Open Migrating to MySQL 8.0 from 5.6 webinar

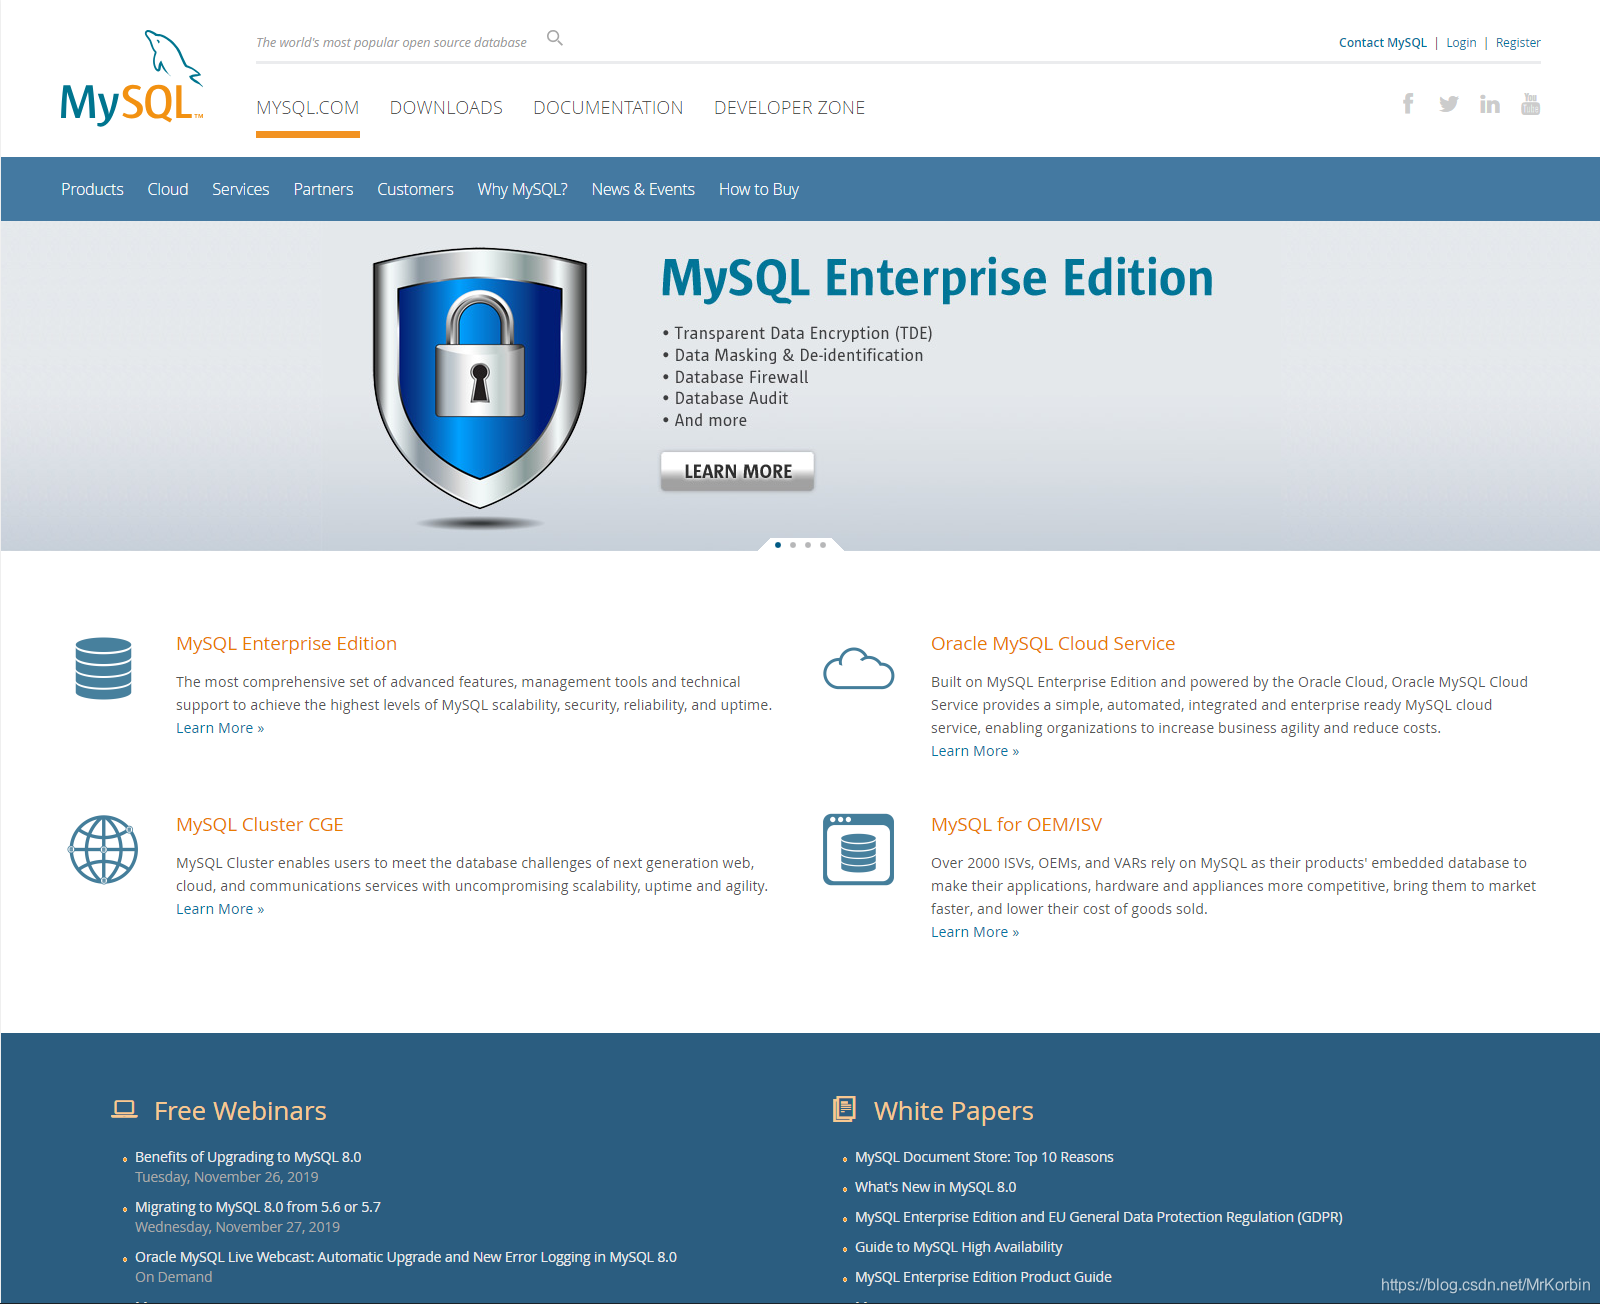[x=258, y=1207]
